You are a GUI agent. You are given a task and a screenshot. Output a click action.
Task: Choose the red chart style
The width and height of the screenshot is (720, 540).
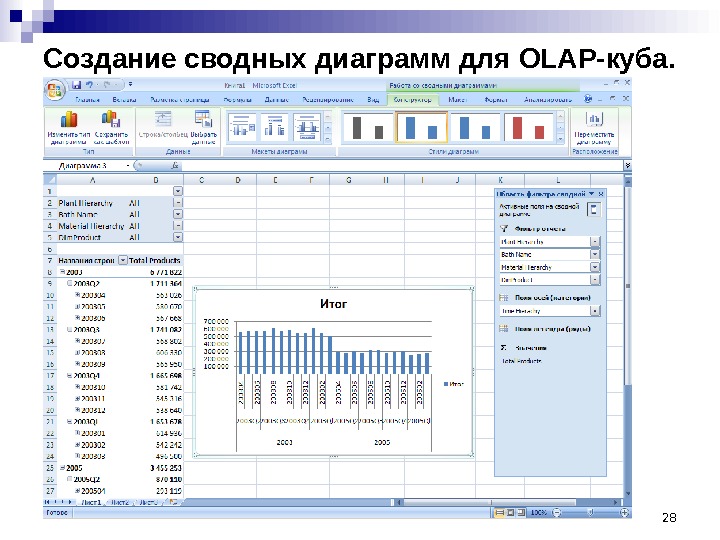pos(529,127)
